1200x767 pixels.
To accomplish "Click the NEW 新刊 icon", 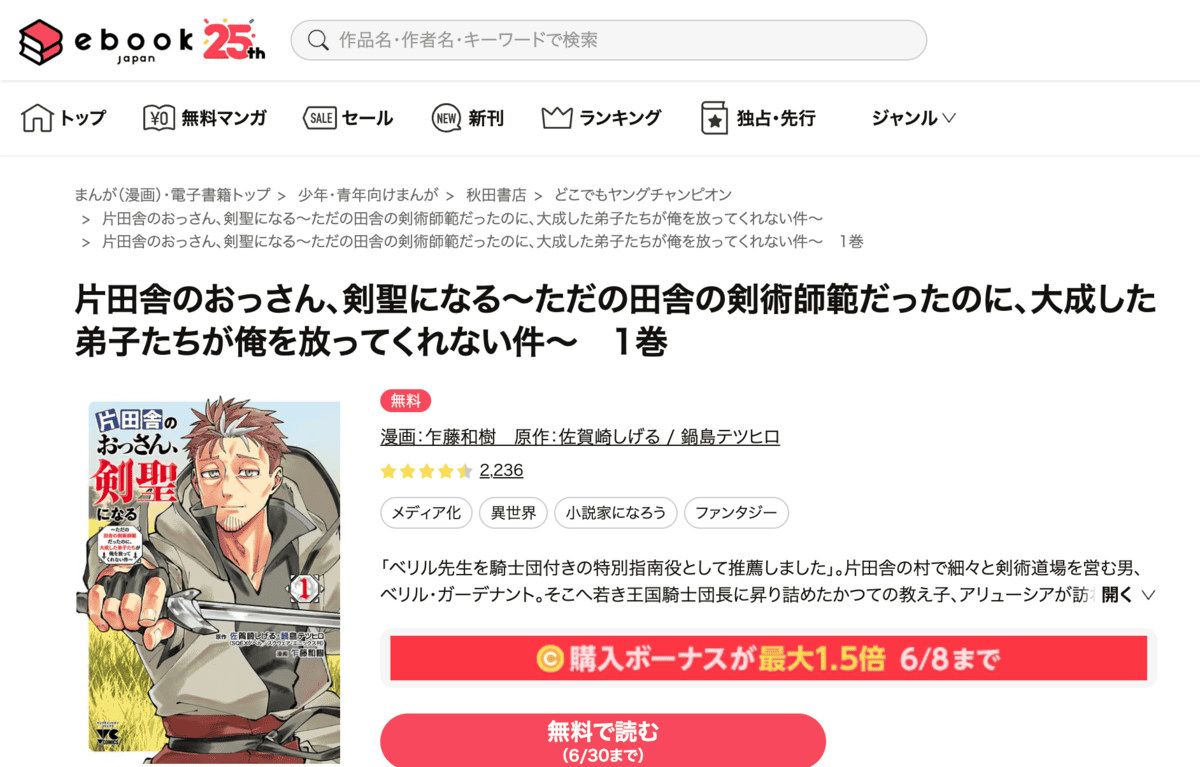I will click(446, 118).
